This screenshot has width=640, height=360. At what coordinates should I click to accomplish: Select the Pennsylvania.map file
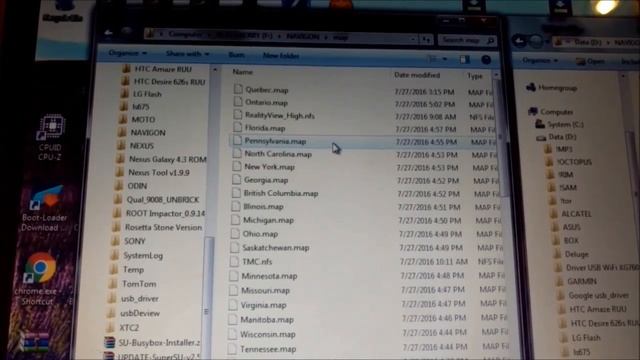(x=275, y=141)
